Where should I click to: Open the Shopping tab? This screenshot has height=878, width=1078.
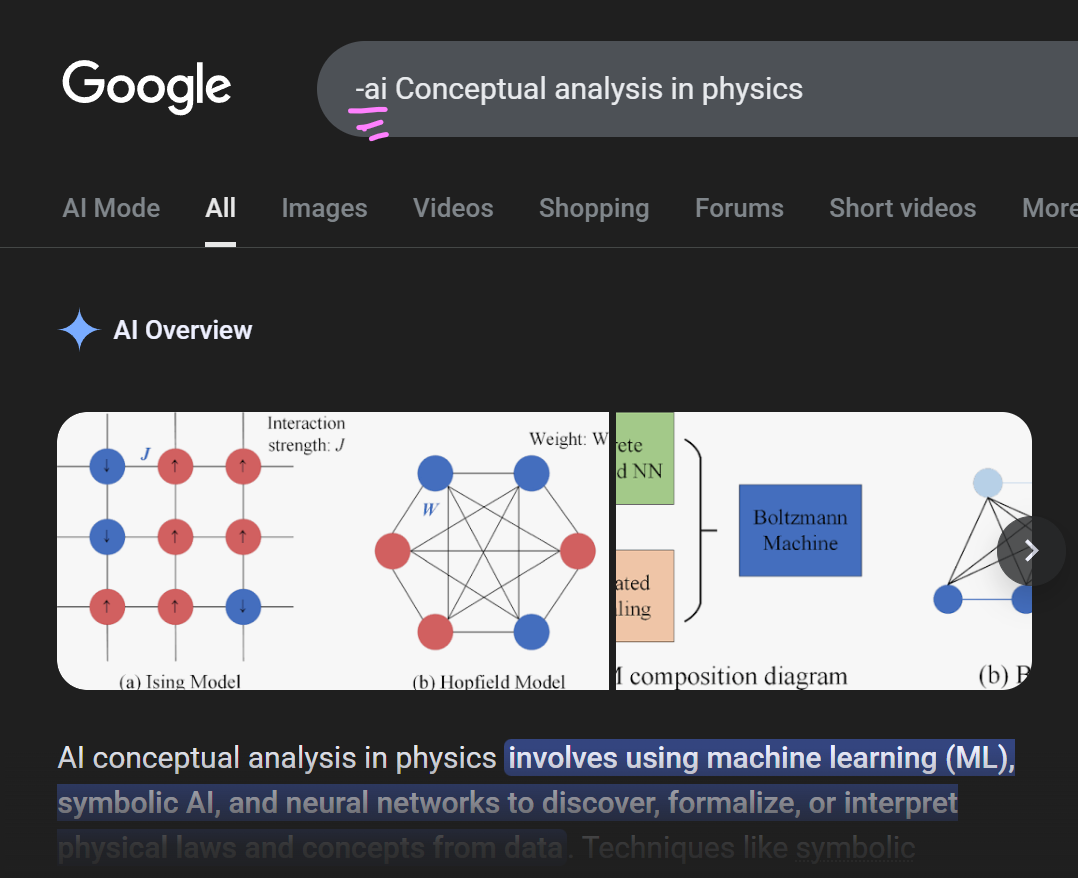594,208
